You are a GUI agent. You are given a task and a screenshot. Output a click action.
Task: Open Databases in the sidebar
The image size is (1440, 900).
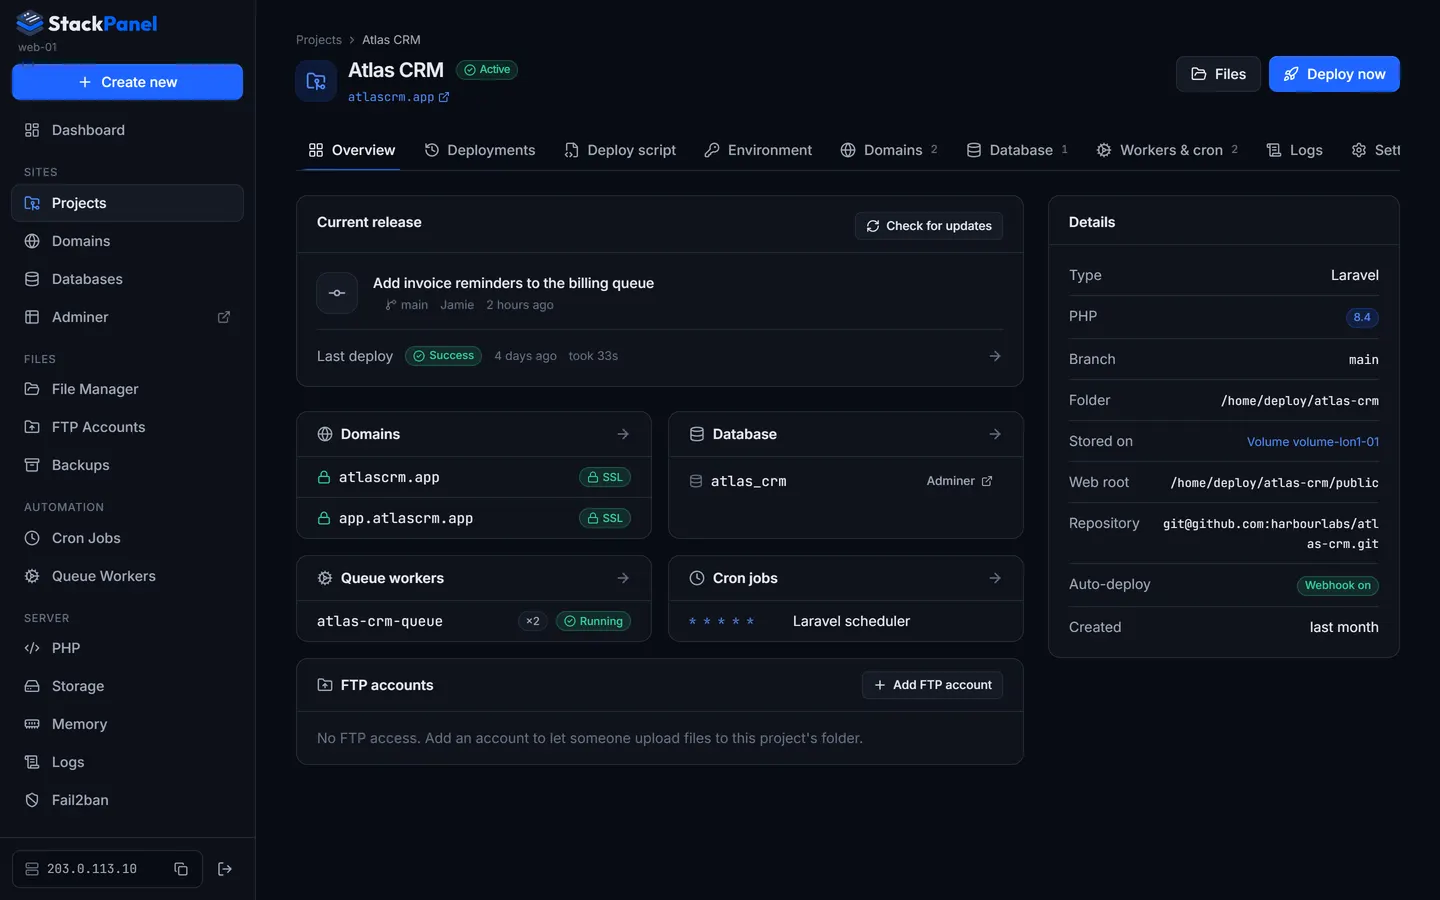click(127, 279)
